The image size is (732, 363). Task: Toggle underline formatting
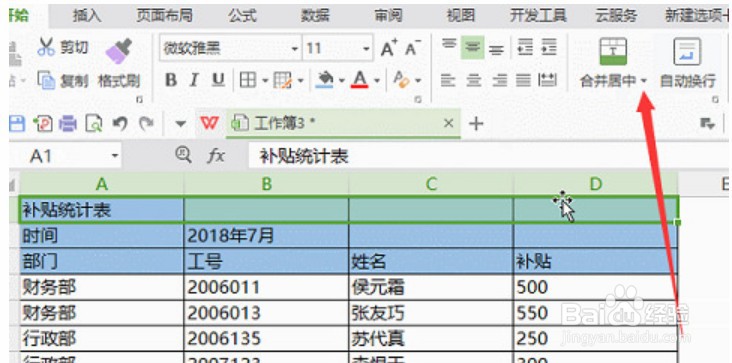218,80
